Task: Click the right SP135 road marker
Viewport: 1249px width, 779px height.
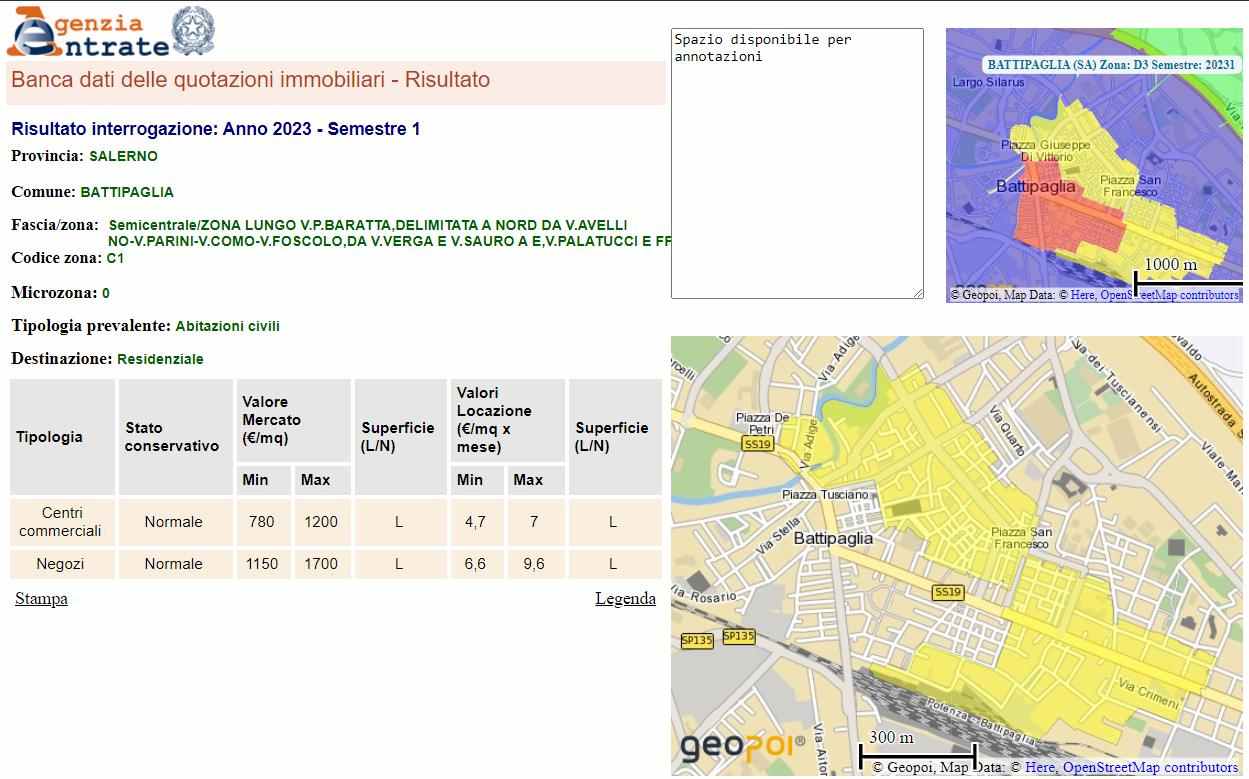Action: tap(738, 636)
